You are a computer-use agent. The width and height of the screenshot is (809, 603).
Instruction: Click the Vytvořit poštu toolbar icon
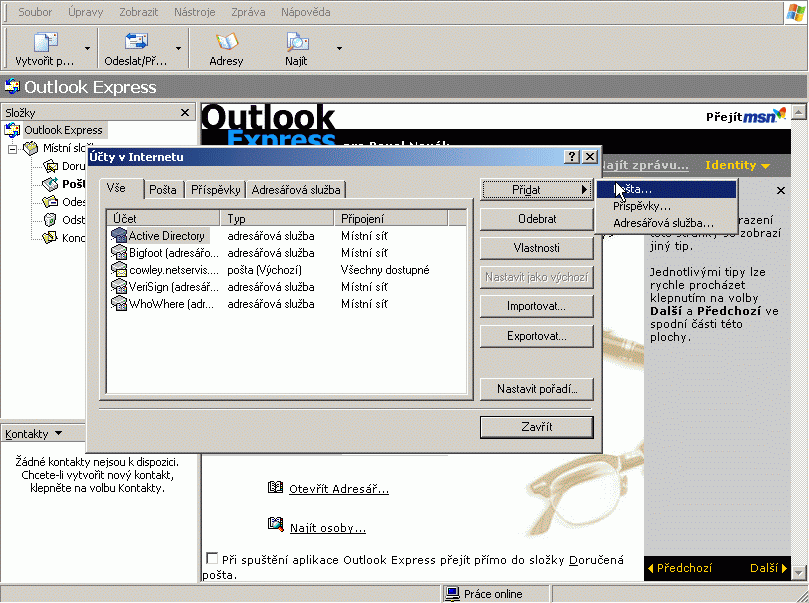(x=46, y=42)
